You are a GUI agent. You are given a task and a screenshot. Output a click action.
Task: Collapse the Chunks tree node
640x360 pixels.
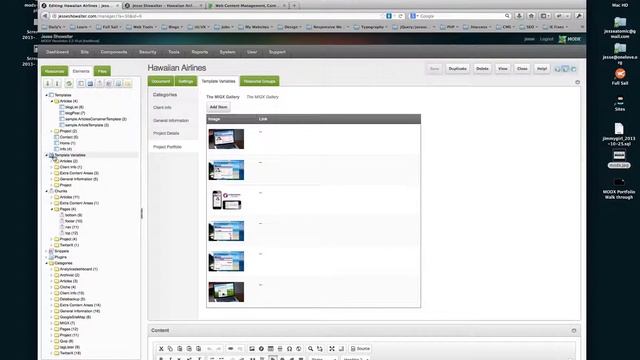[47, 191]
